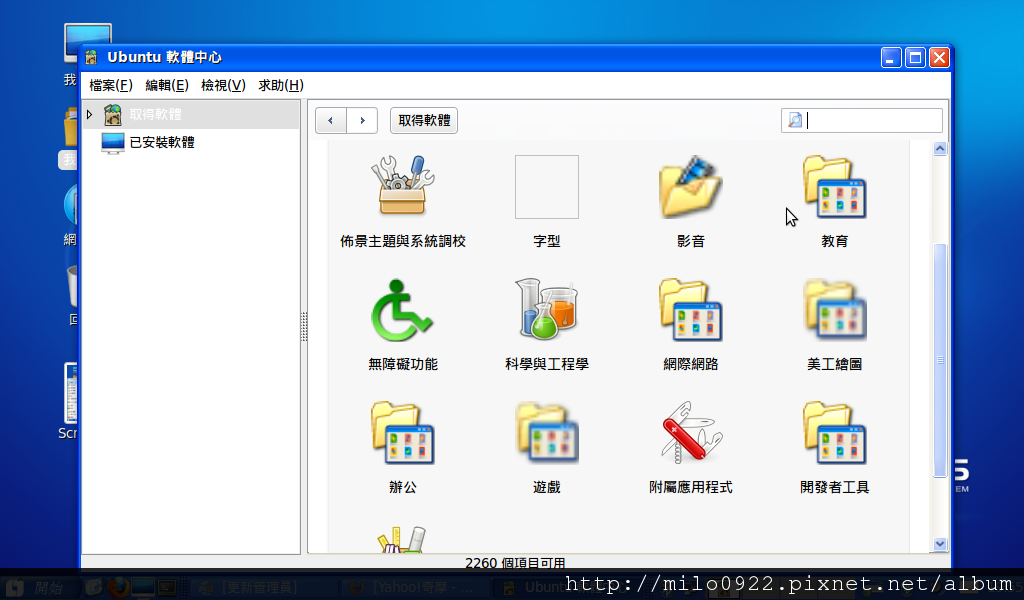The image size is (1024, 600).
Task: Go forward with the right arrow button
Action: click(362, 121)
